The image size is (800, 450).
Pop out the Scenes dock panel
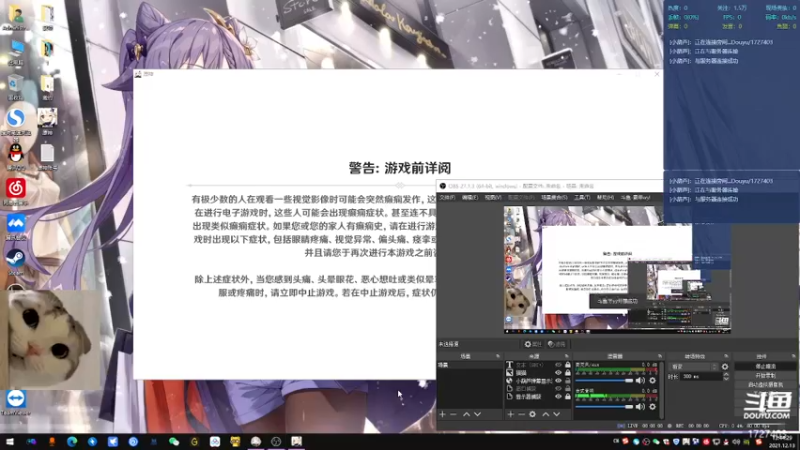pos(498,356)
